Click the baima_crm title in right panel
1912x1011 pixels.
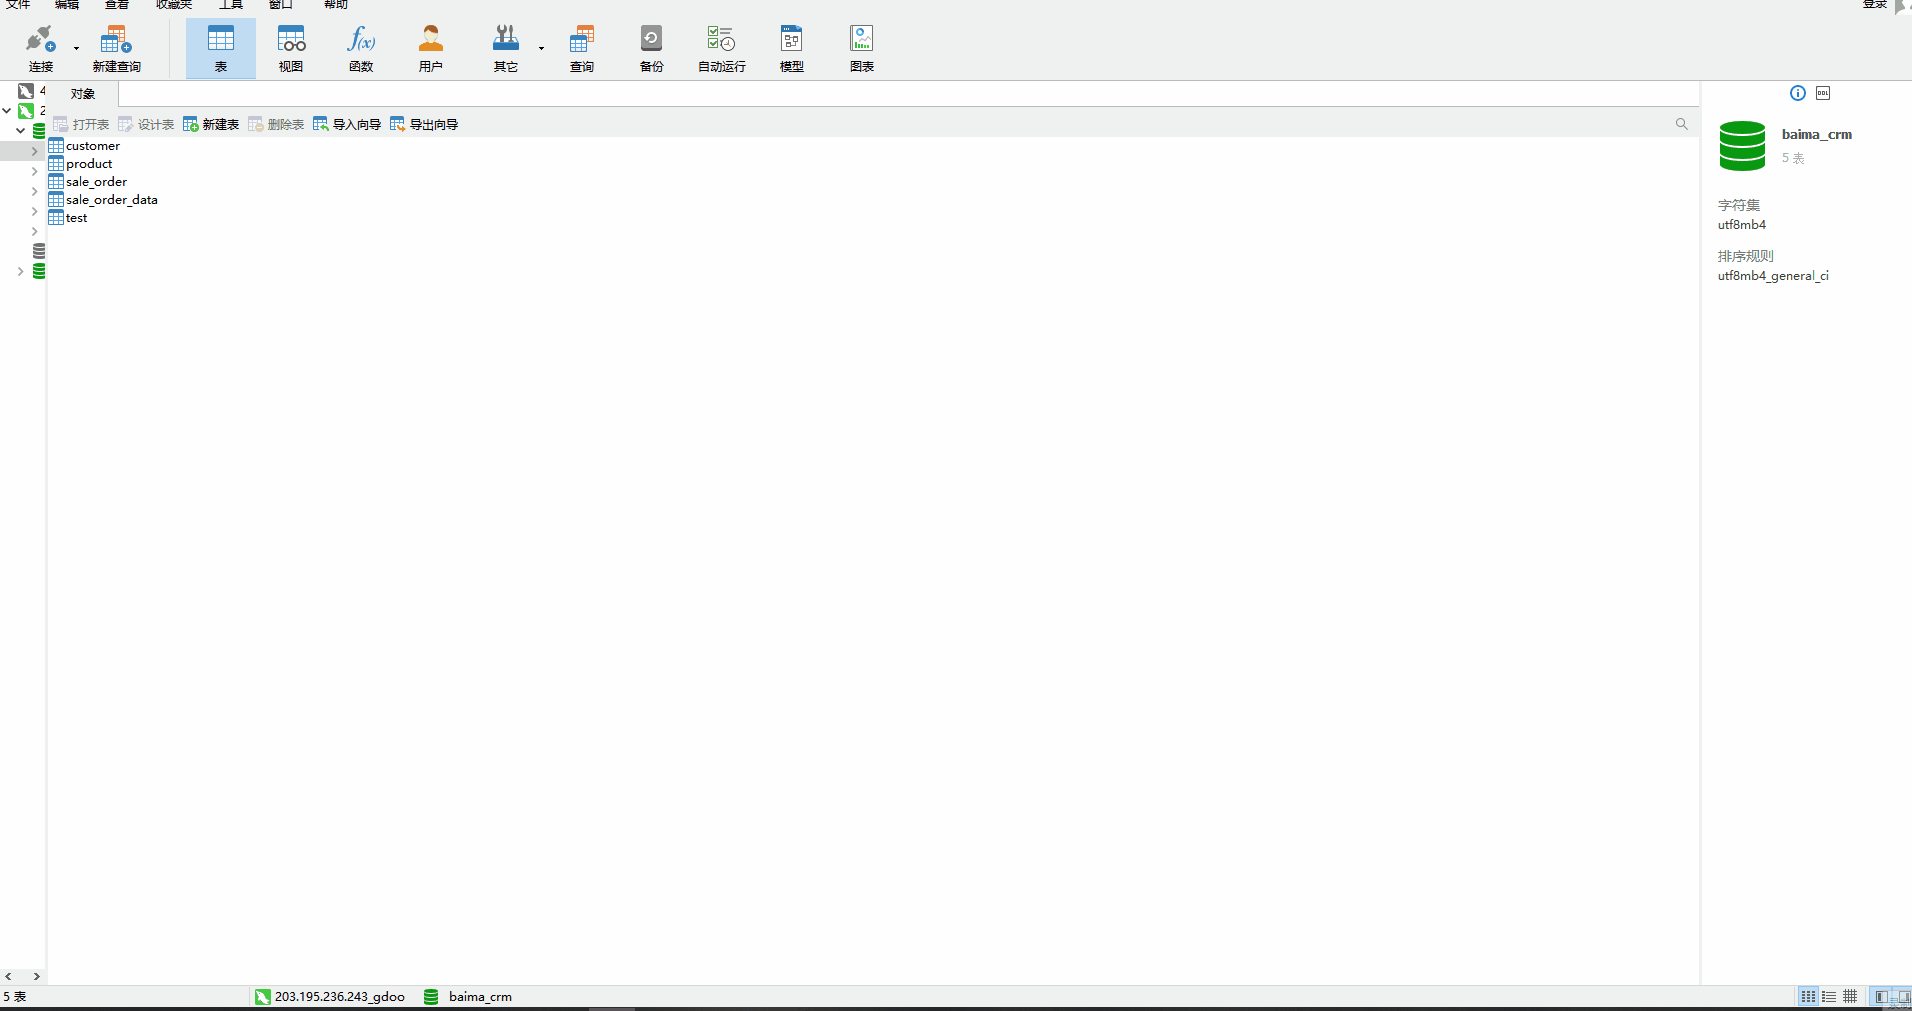[x=1817, y=134]
